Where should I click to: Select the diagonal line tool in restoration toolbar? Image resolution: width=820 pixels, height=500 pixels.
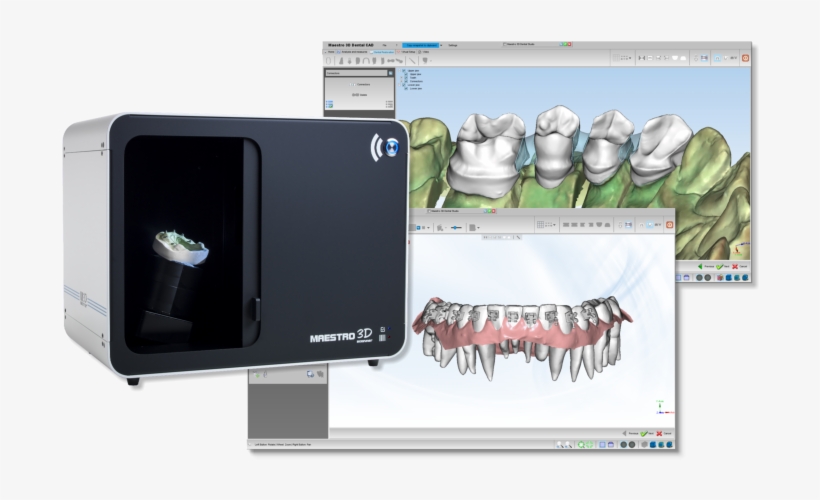tap(412, 61)
